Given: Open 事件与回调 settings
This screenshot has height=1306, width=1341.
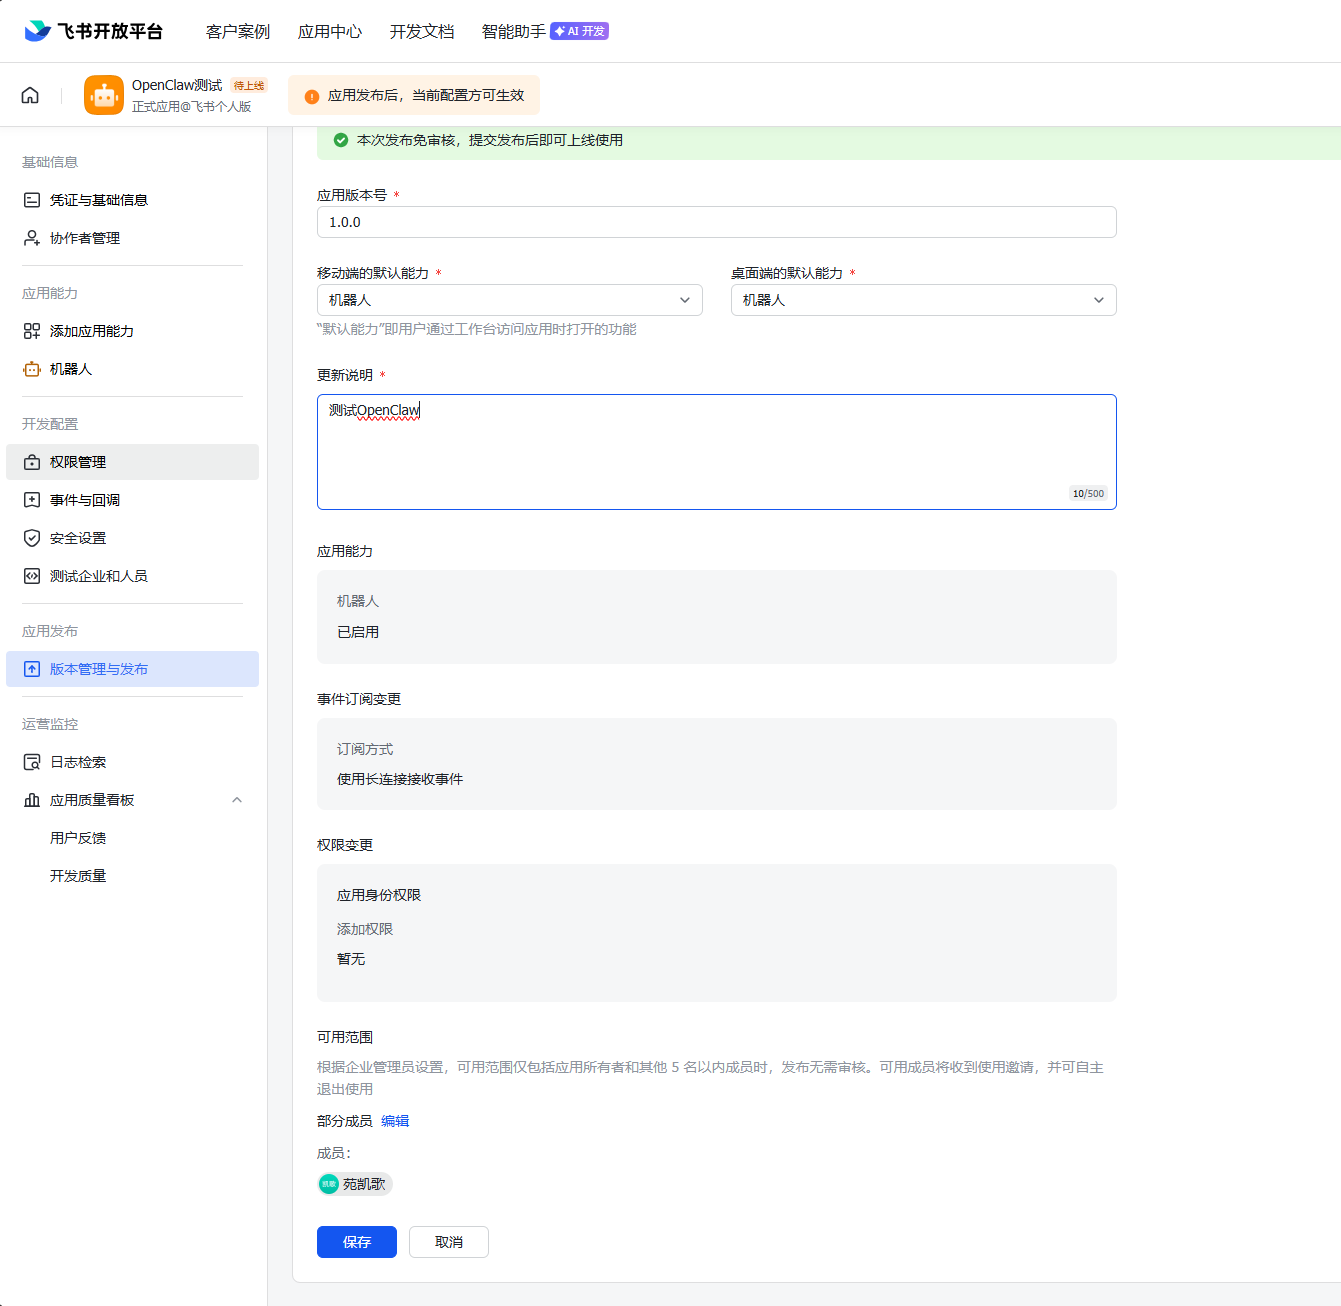Looking at the screenshot, I should pos(84,500).
